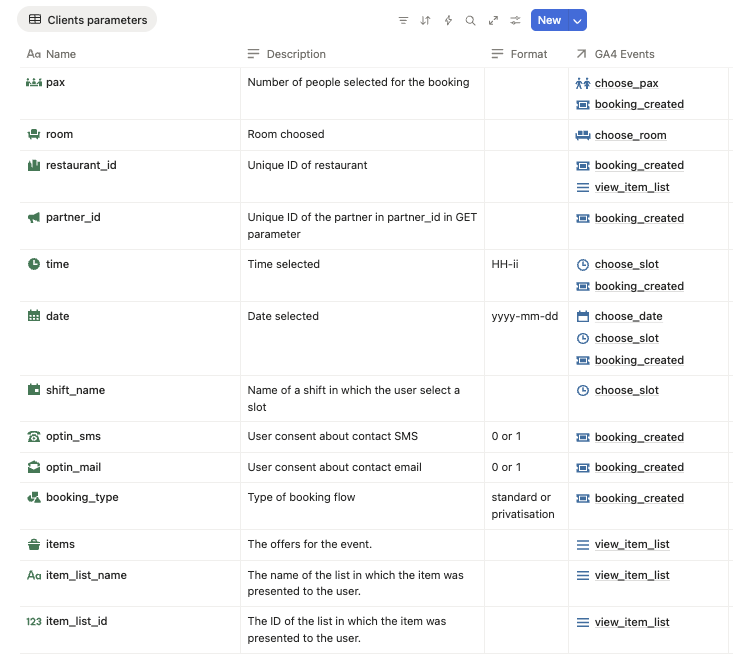Click the telephone icon beside optin_sms
Screen dimensions: 733x656
(34, 436)
